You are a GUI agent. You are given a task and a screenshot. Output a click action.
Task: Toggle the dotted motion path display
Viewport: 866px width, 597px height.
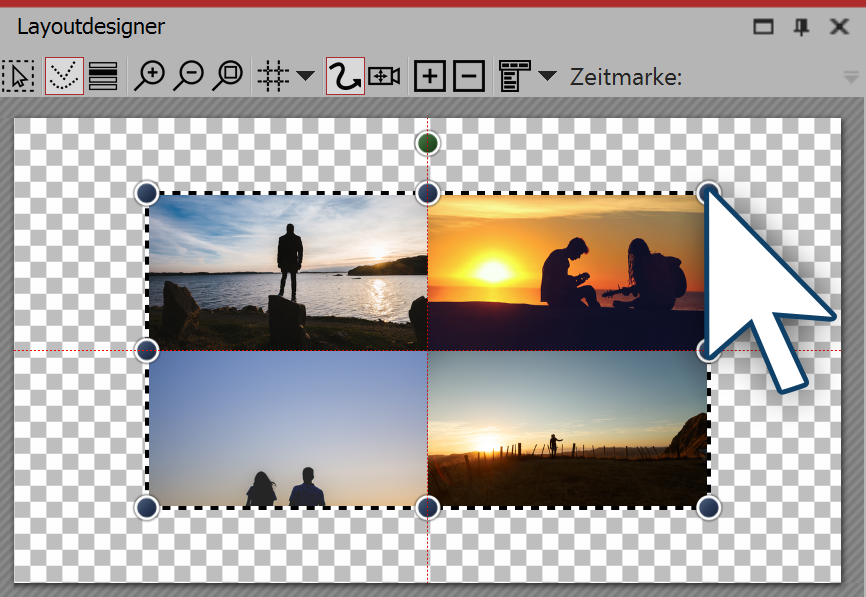(63, 76)
